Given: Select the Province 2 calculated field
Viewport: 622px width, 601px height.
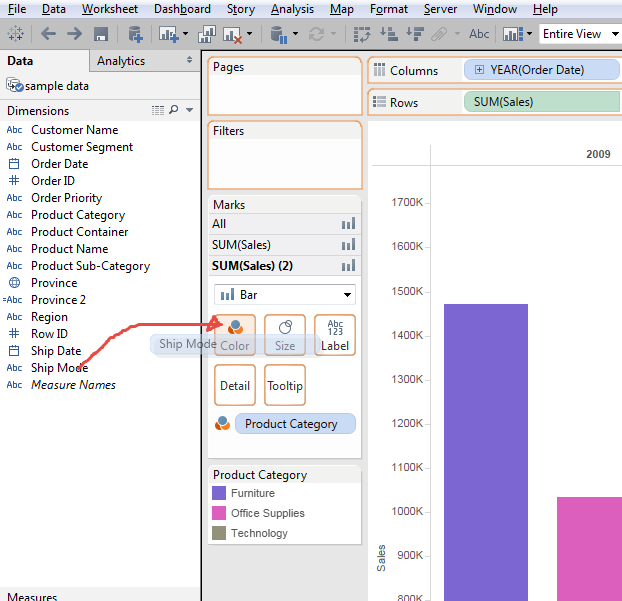Looking at the screenshot, I should (58, 300).
